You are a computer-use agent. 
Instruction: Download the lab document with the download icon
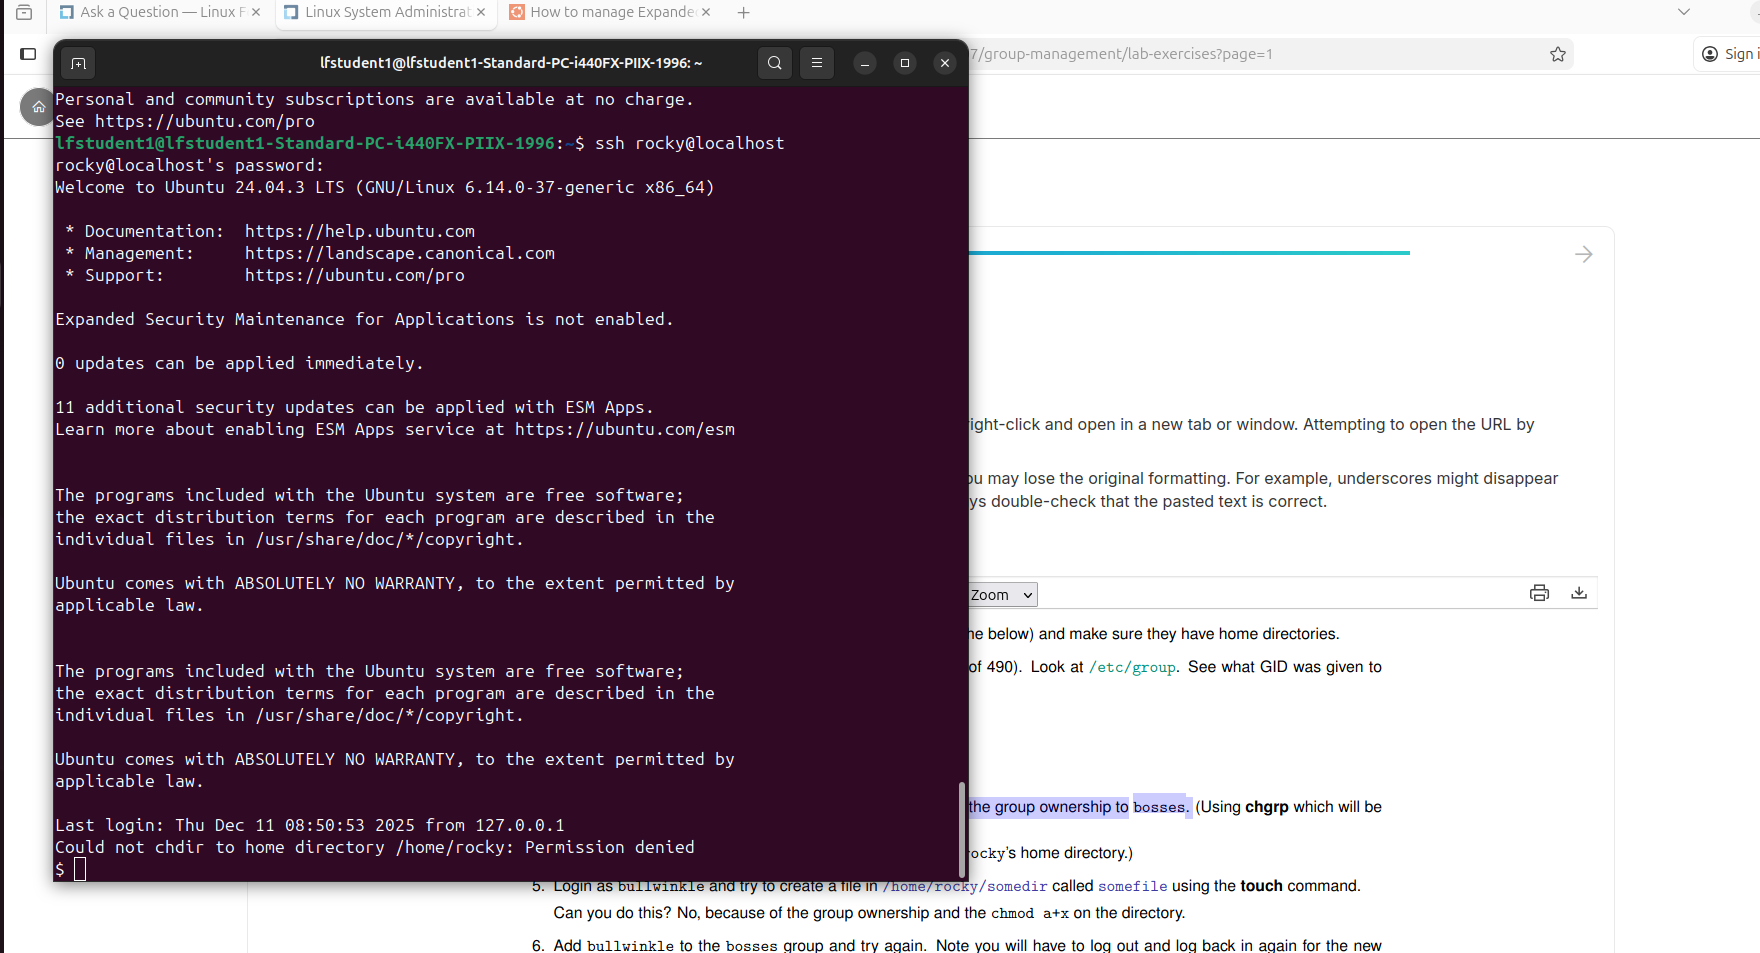(1579, 593)
